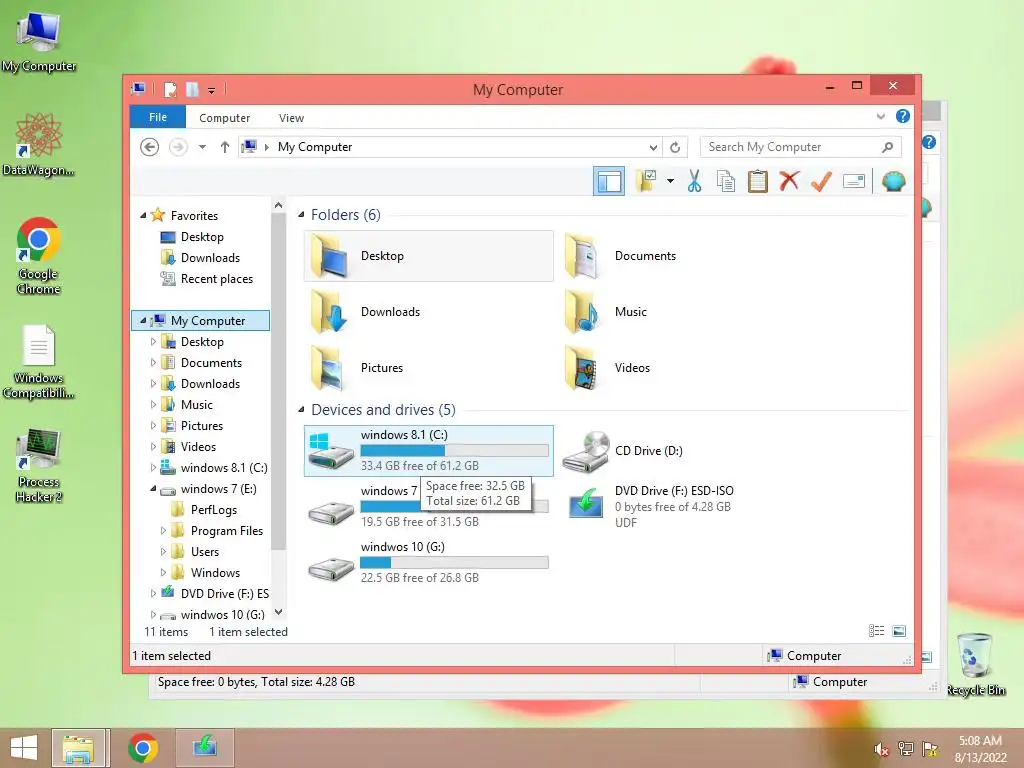Expand the Documents node in tree
Viewport: 1024px width, 768px height.
(153, 362)
